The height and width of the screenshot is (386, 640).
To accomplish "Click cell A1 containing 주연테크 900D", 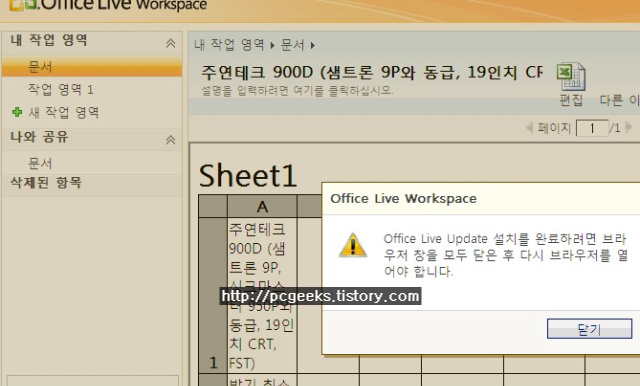I will 262,295.
